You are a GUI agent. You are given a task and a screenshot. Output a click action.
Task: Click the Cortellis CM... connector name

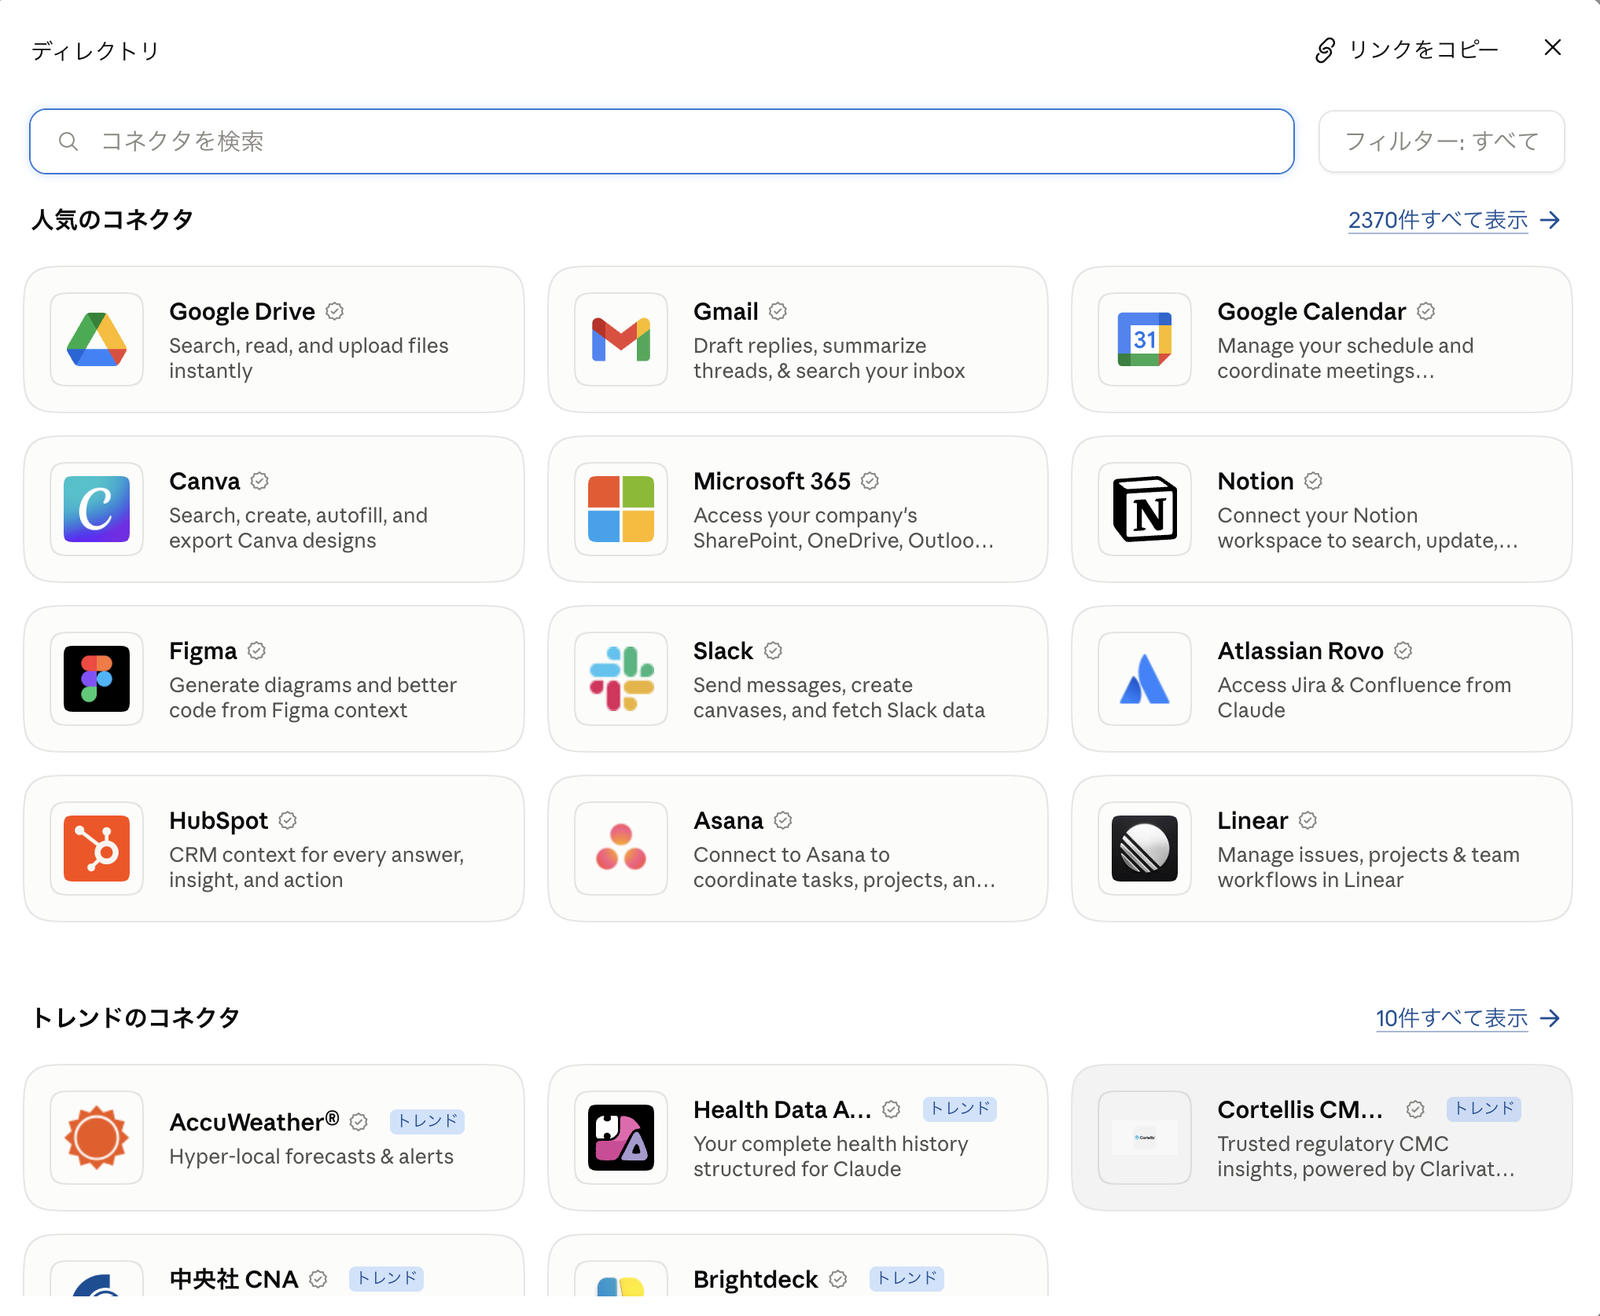click(x=1300, y=1110)
